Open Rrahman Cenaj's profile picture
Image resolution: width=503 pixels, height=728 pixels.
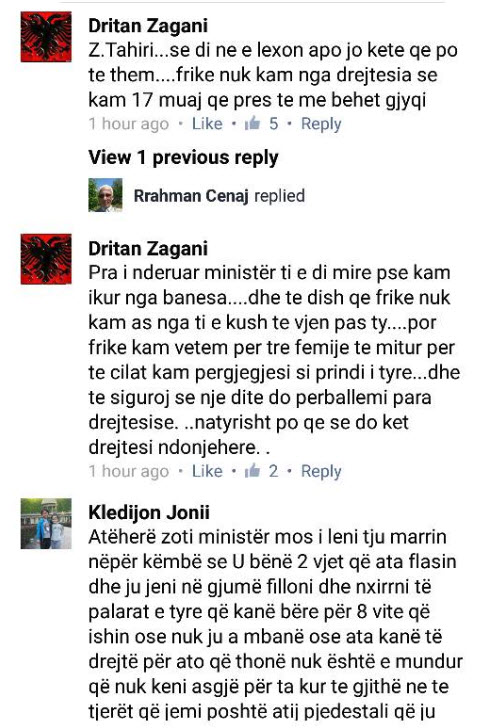105,195
